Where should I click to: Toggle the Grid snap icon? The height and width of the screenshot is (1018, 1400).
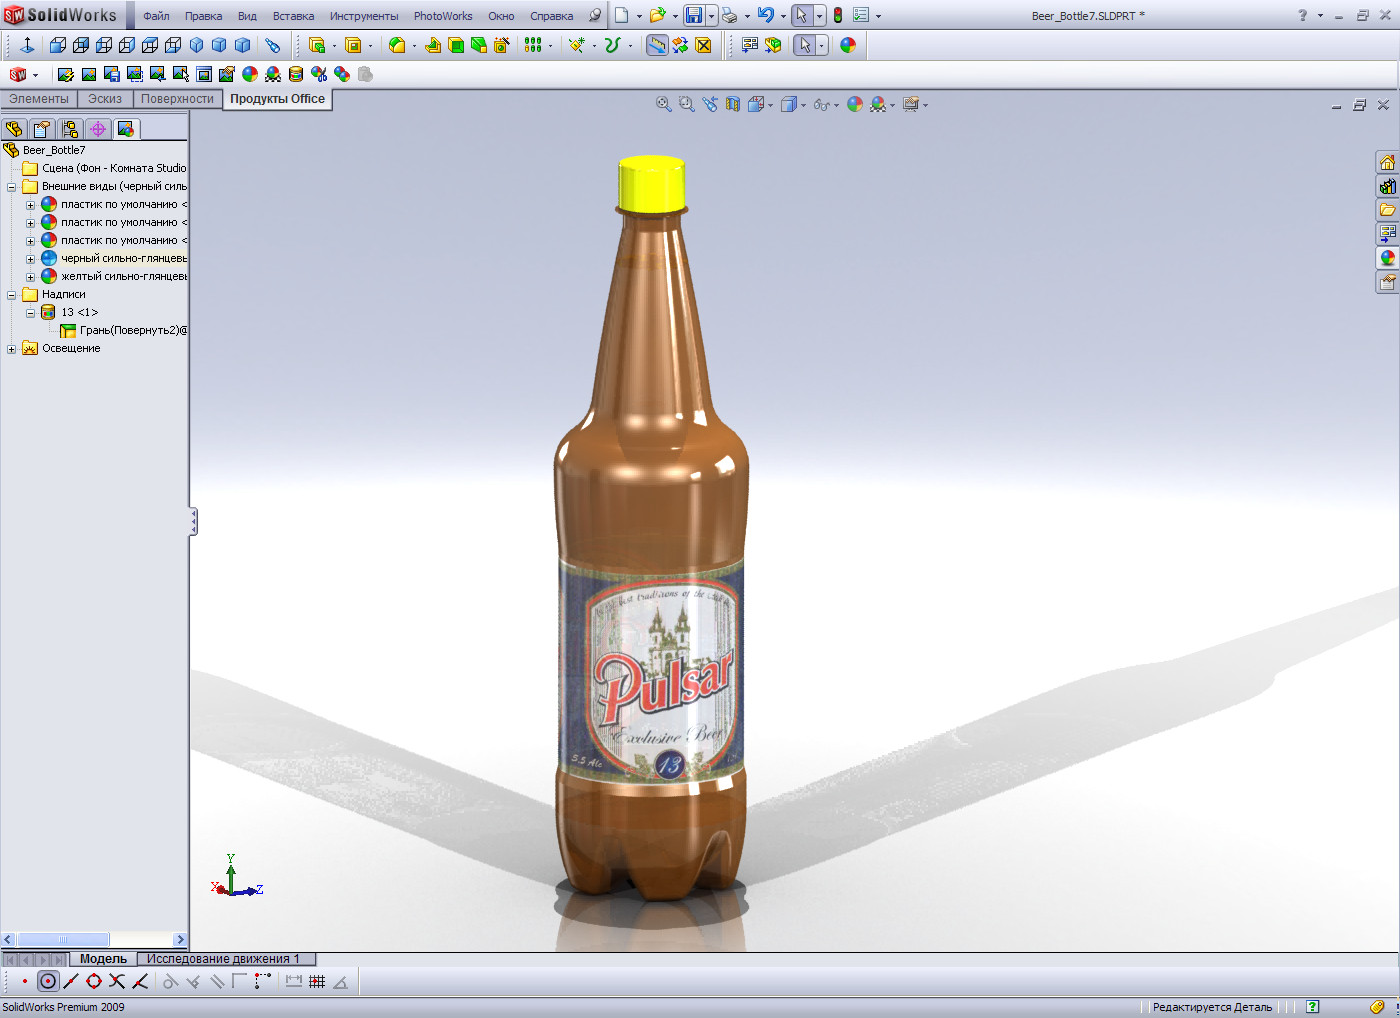(317, 982)
